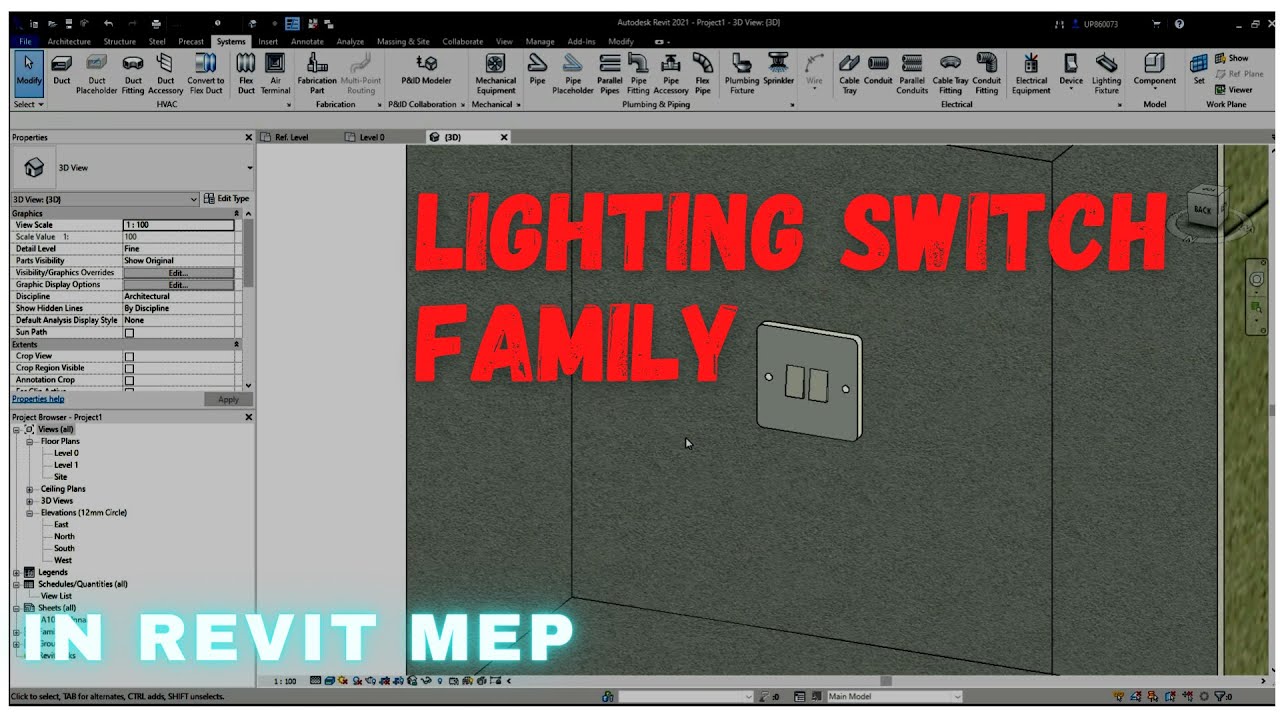Select the Pipe Accessory tool
This screenshot has height=720, width=1280.
[671, 73]
